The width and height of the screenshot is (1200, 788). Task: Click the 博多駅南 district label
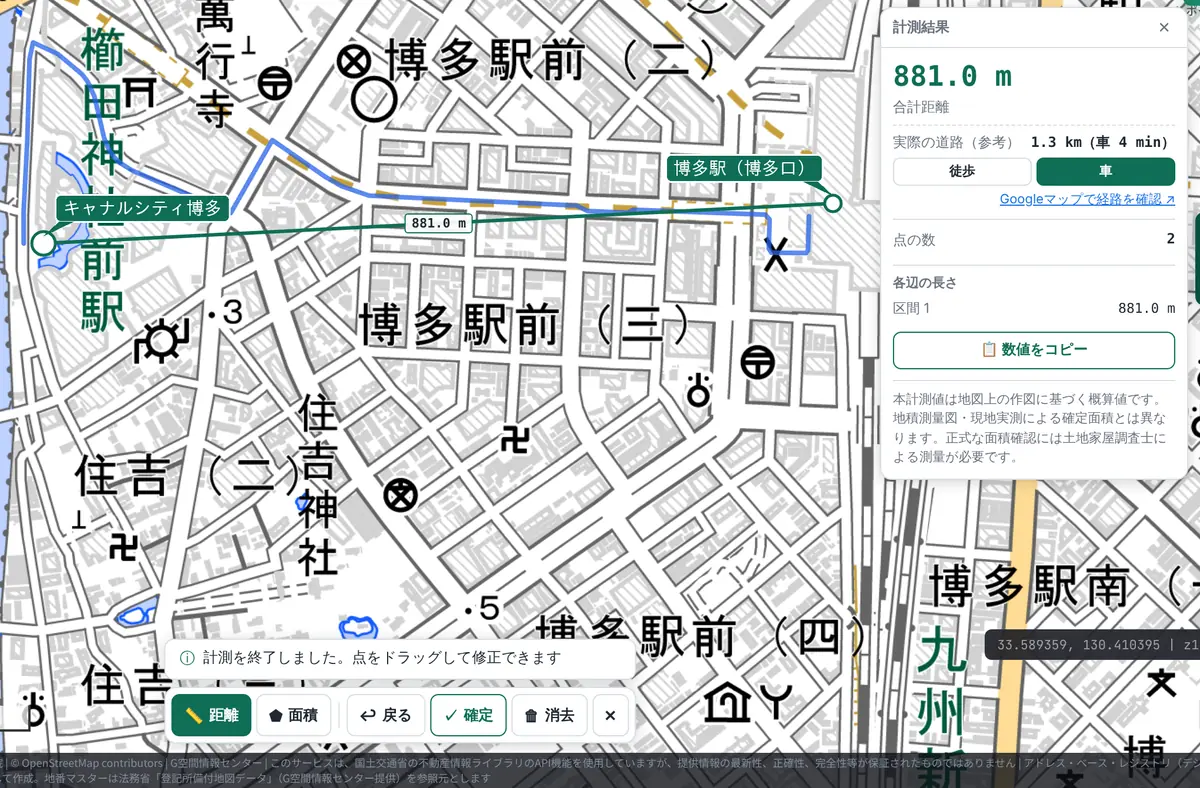[1031, 585]
